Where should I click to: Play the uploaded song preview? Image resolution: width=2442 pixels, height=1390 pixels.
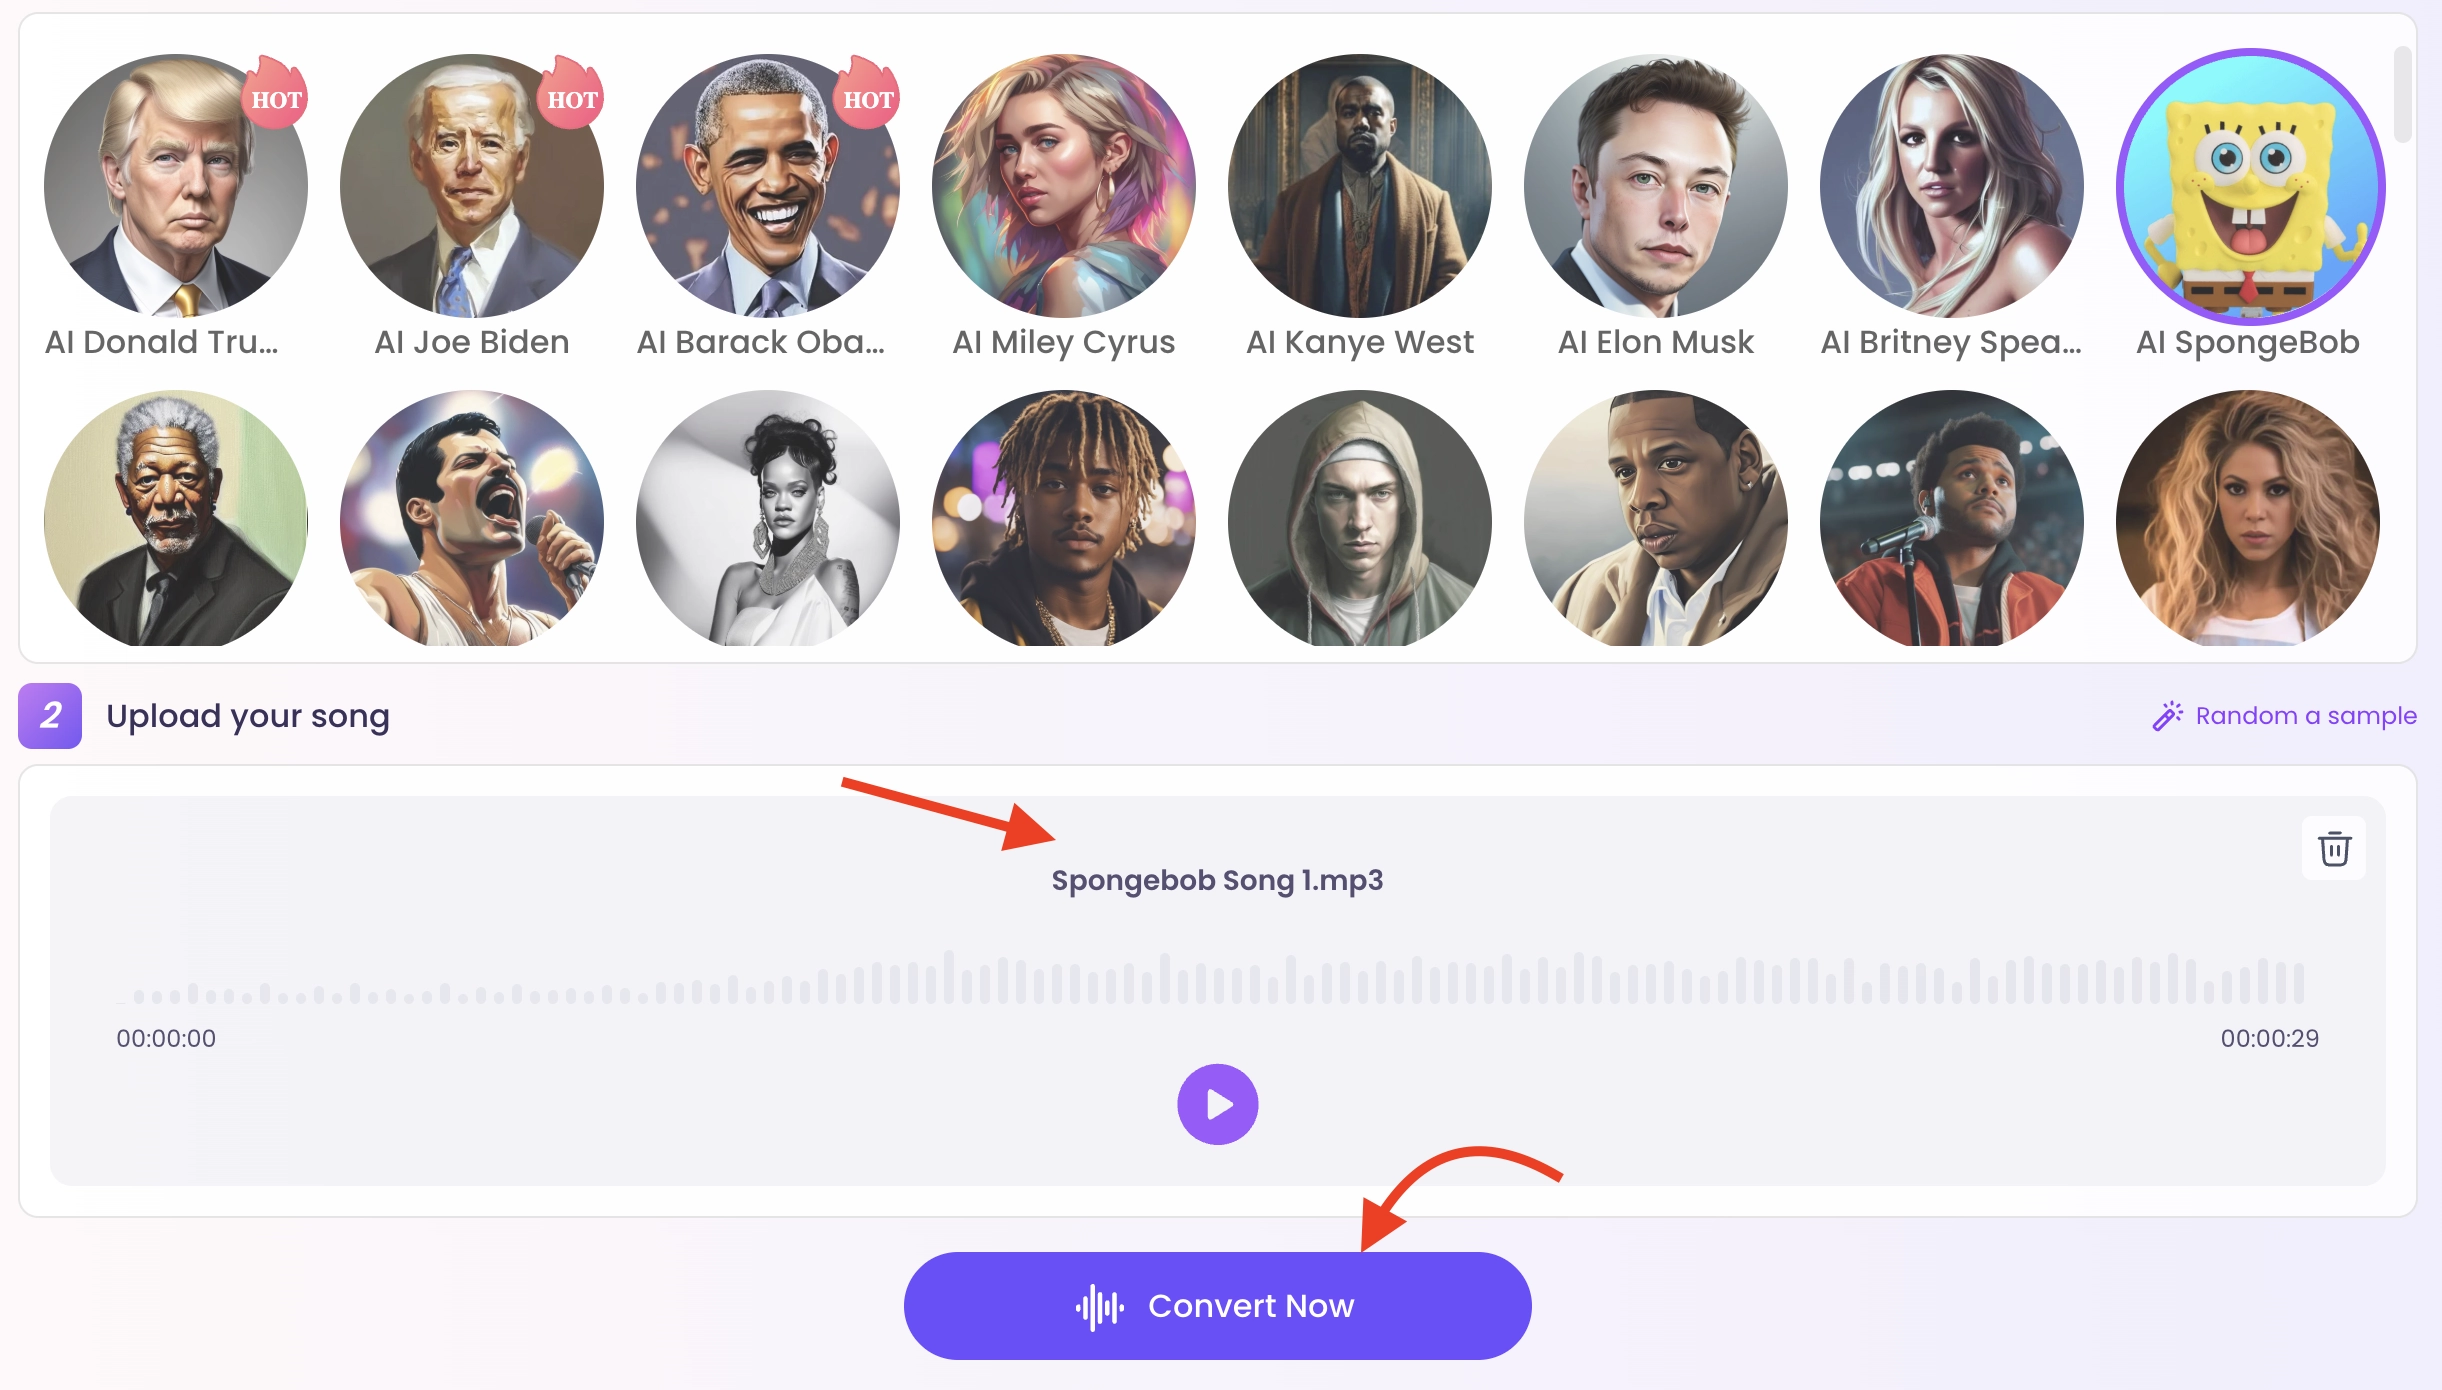click(1217, 1103)
